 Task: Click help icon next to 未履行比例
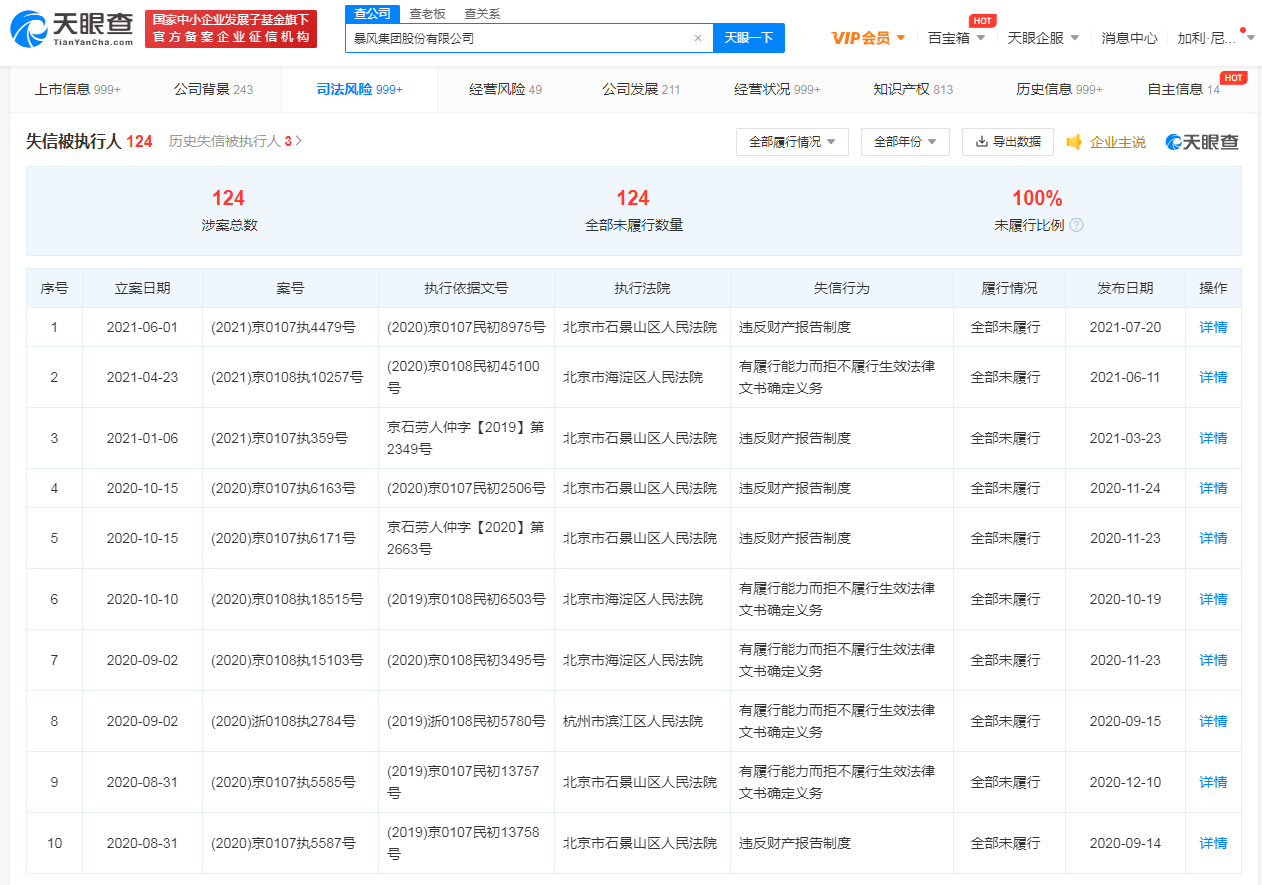pyautogui.click(x=1076, y=225)
